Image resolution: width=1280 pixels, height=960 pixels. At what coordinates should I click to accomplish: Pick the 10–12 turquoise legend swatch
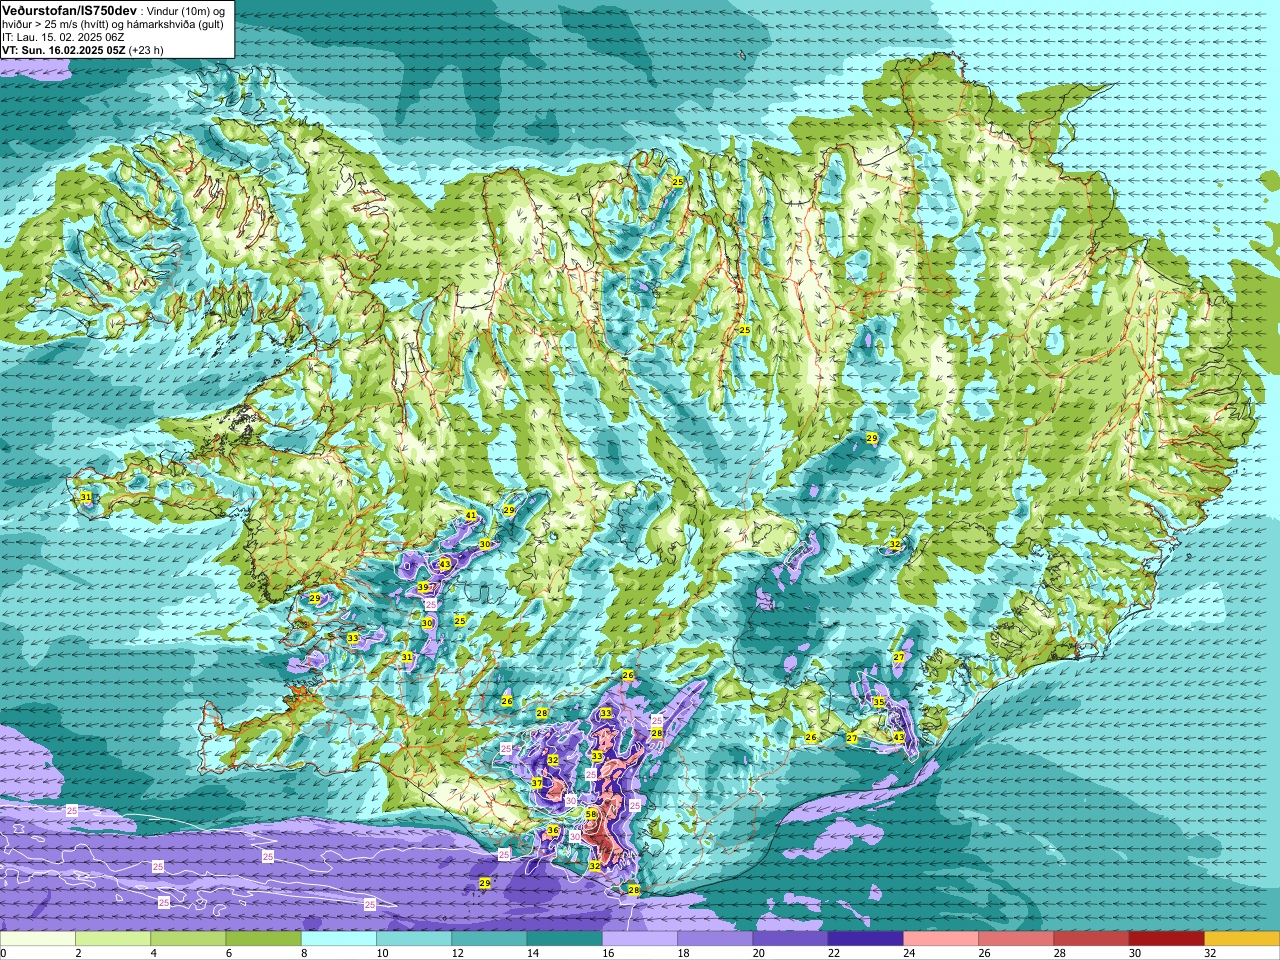414,939
